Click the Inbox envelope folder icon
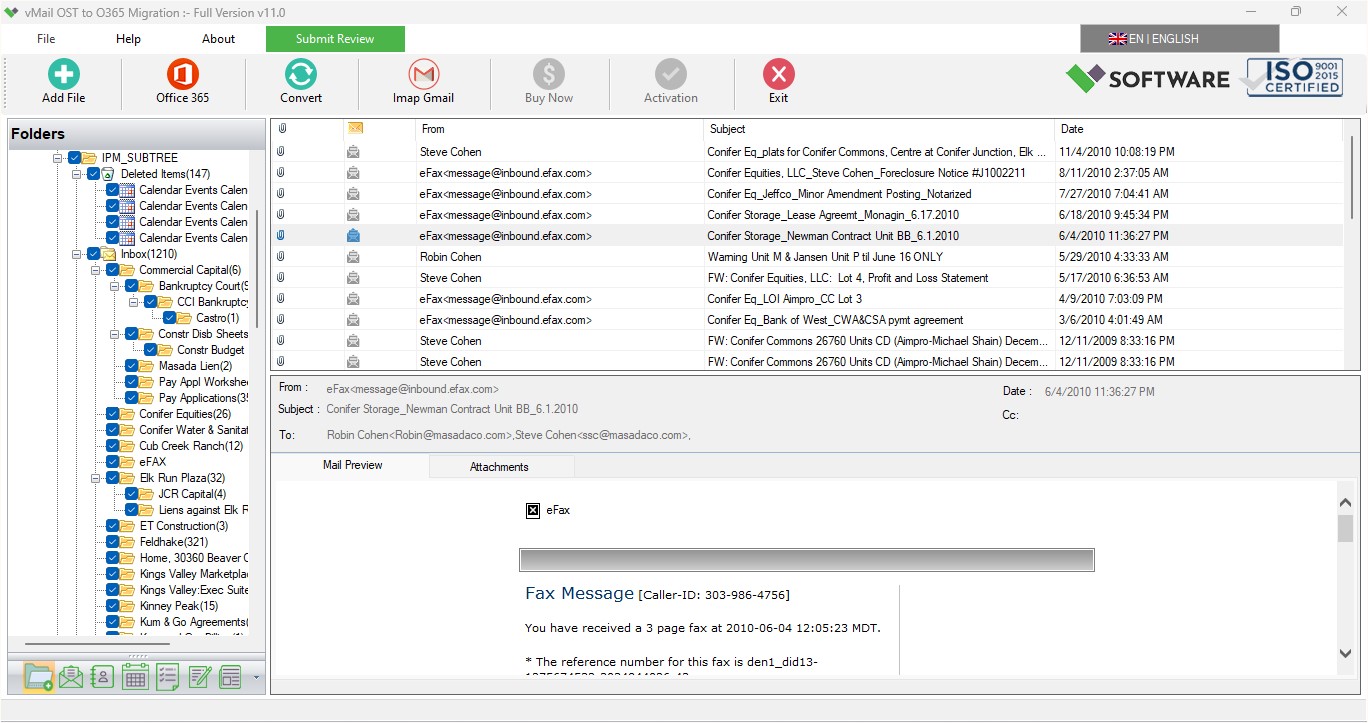Screen dimensions: 1368x723 [109, 254]
